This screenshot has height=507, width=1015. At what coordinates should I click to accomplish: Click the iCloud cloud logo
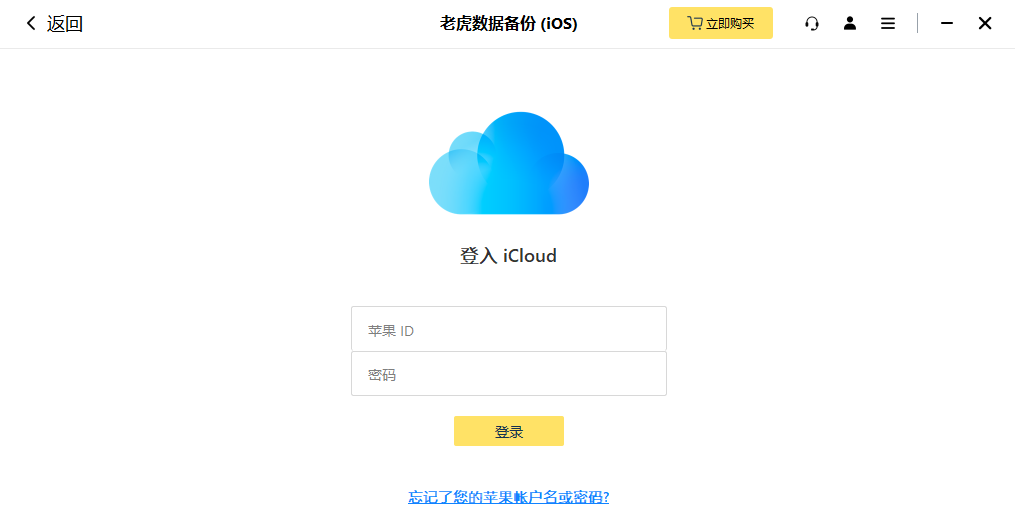coord(509,163)
